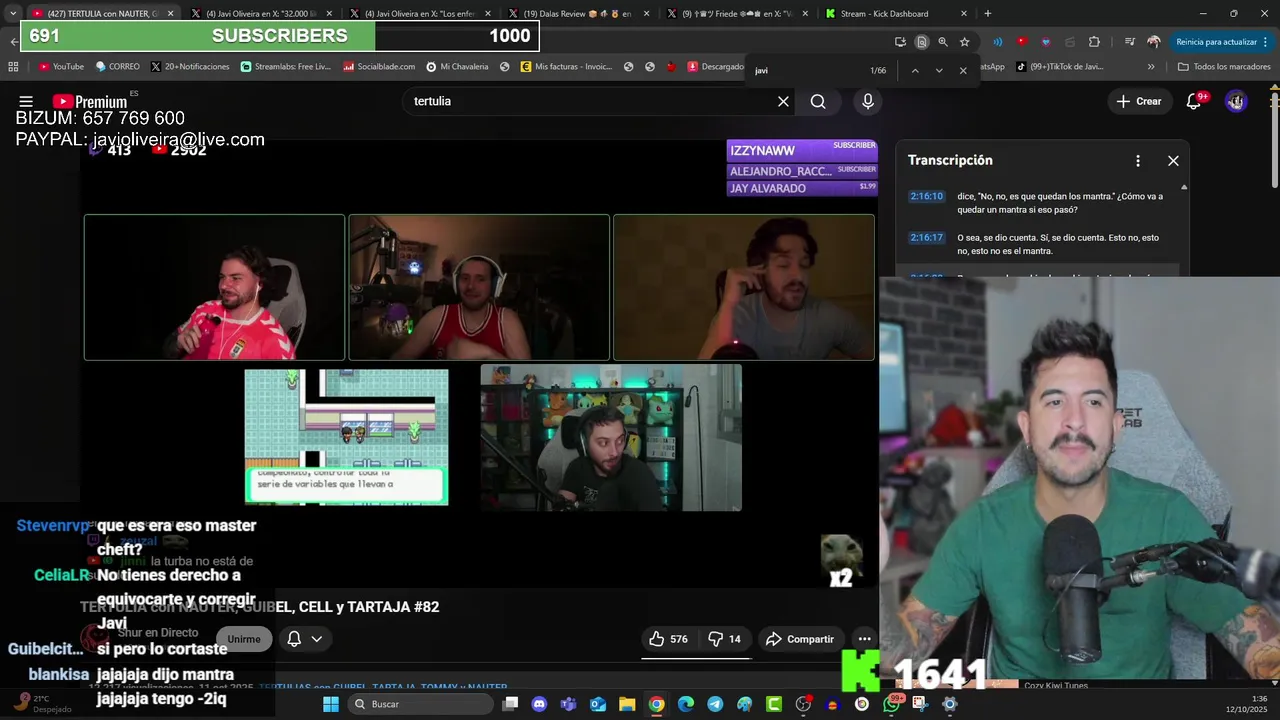Viewport: 1280px width, 720px height.
Task: Open the video's more actions ellipsis
Action: (864, 639)
